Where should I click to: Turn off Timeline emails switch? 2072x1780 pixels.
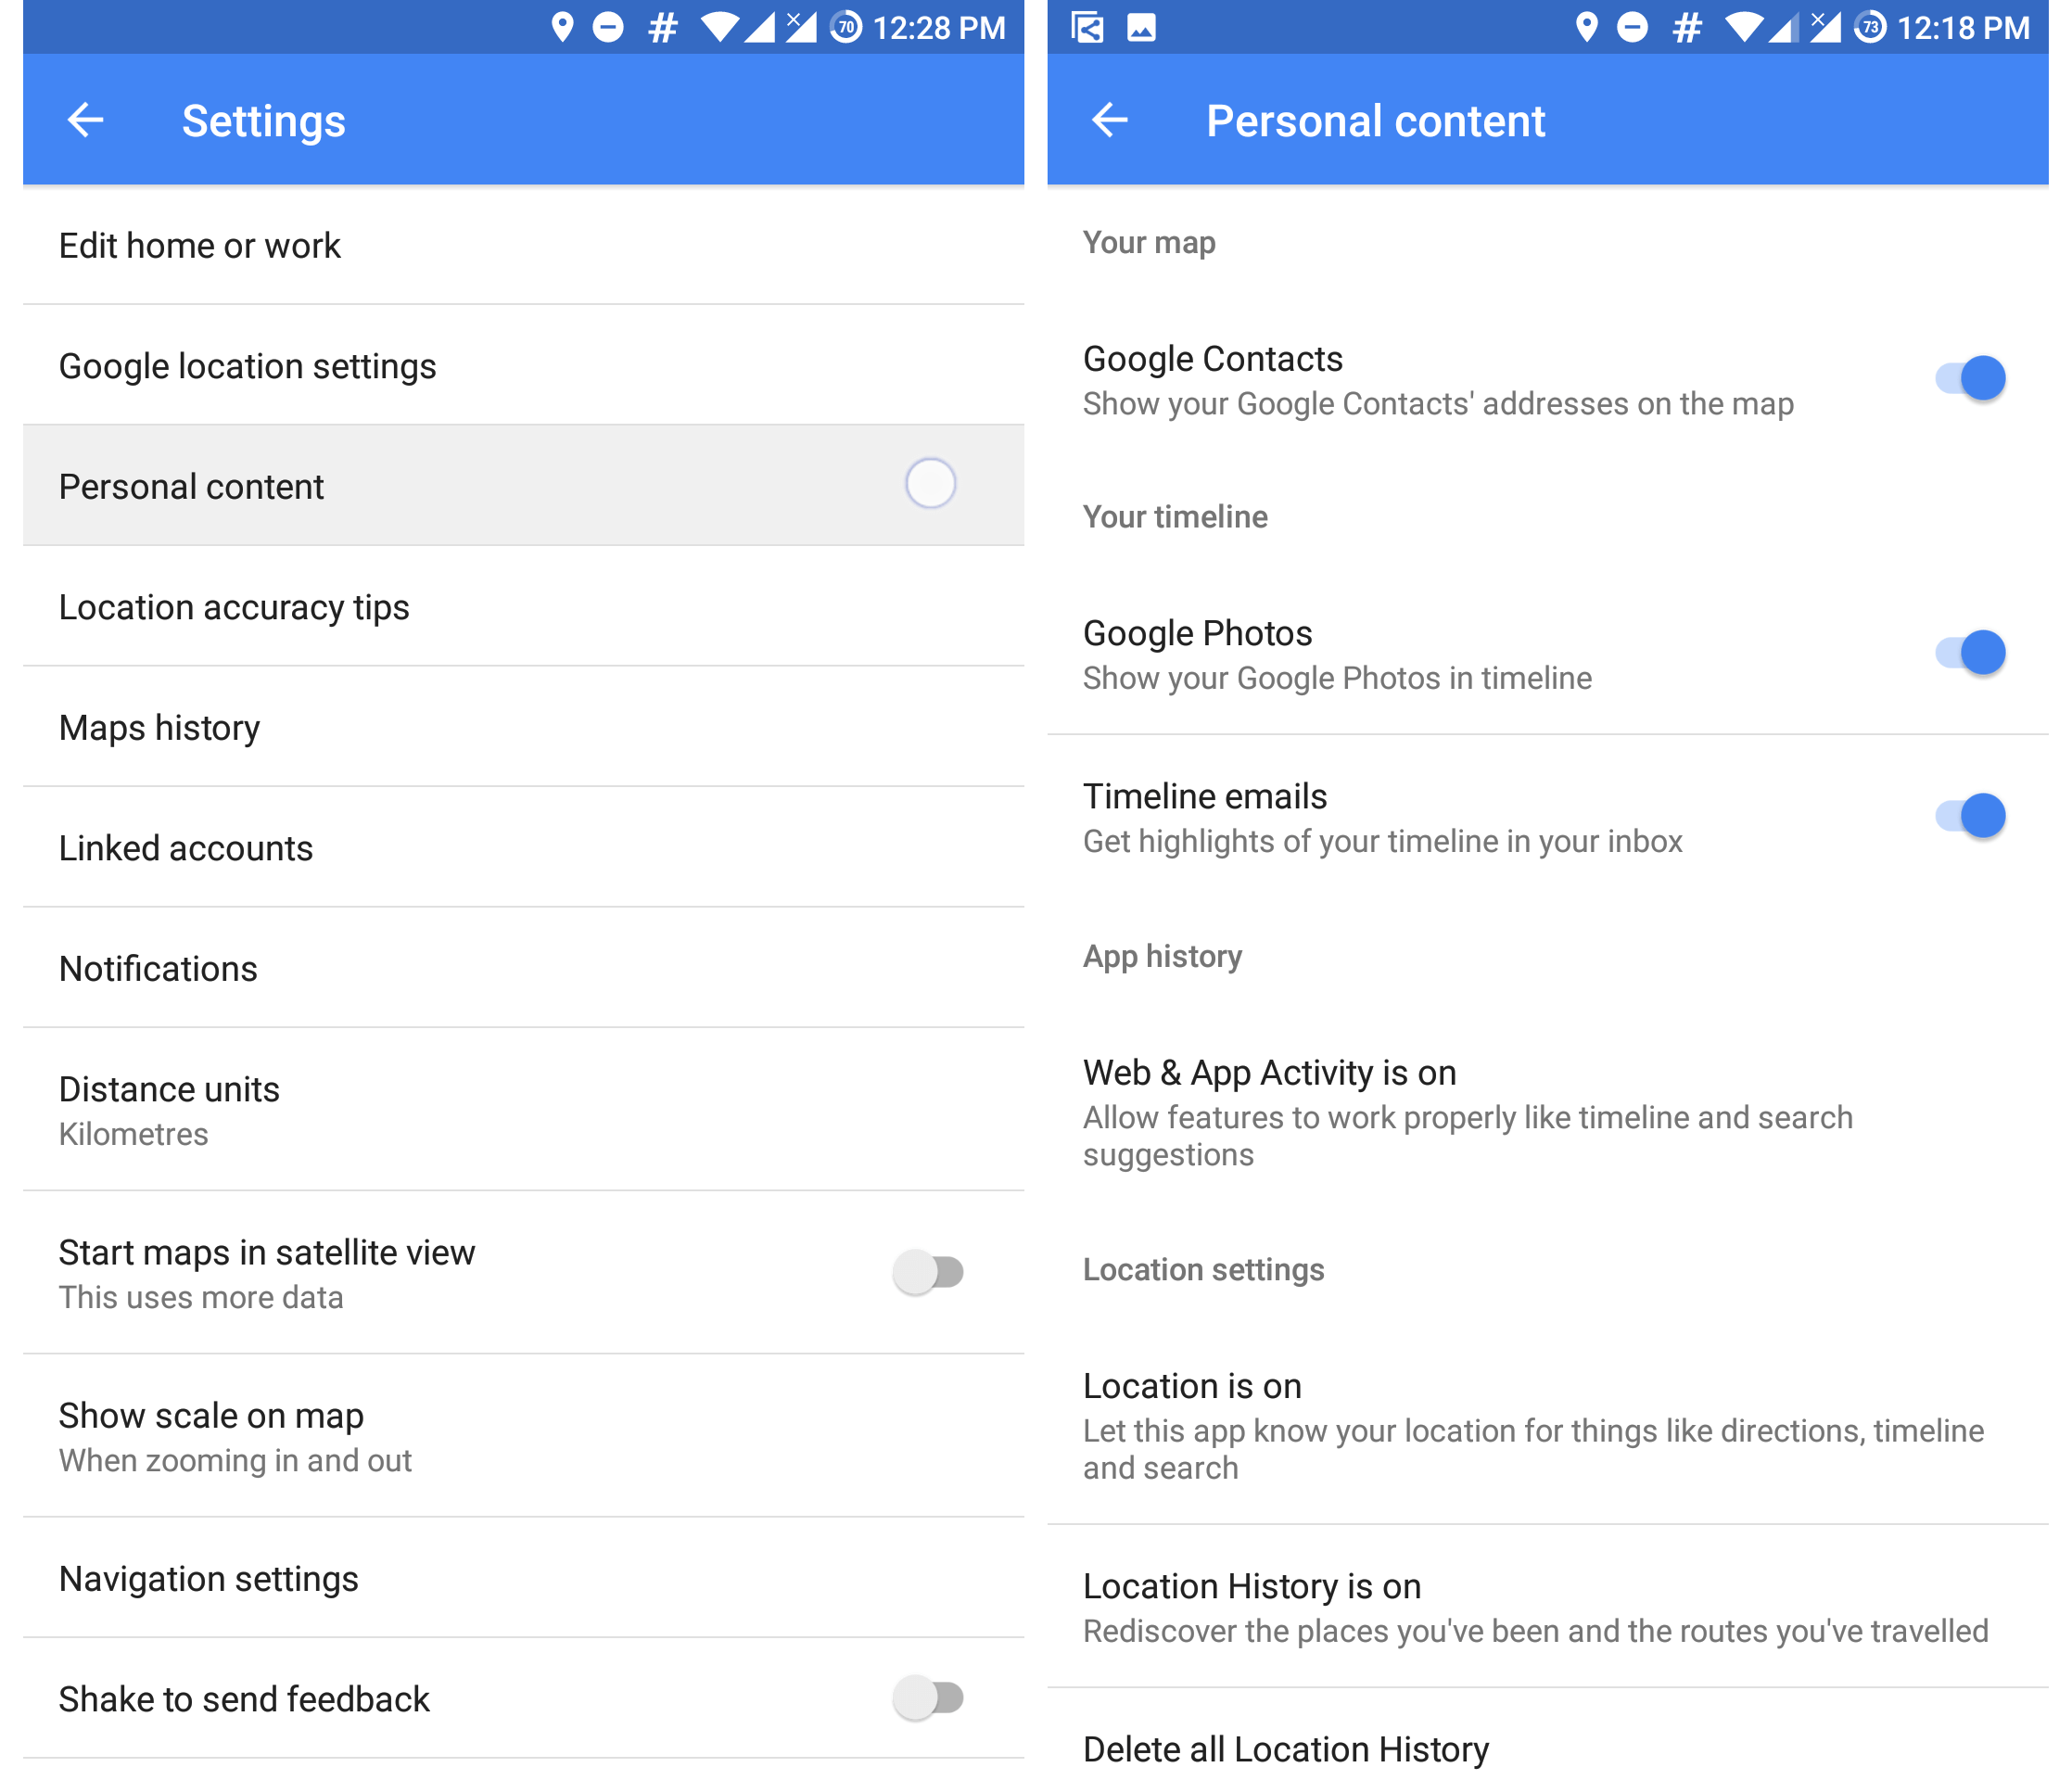click(x=1970, y=815)
